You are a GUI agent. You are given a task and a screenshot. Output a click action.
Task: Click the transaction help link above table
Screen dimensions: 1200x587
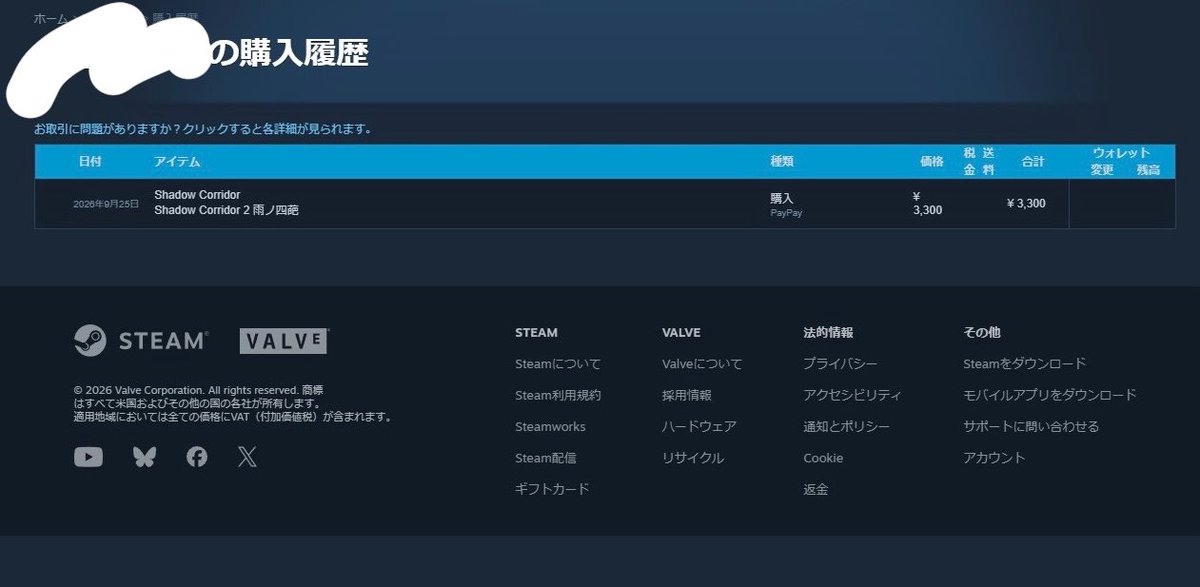[x=203, y=129]
